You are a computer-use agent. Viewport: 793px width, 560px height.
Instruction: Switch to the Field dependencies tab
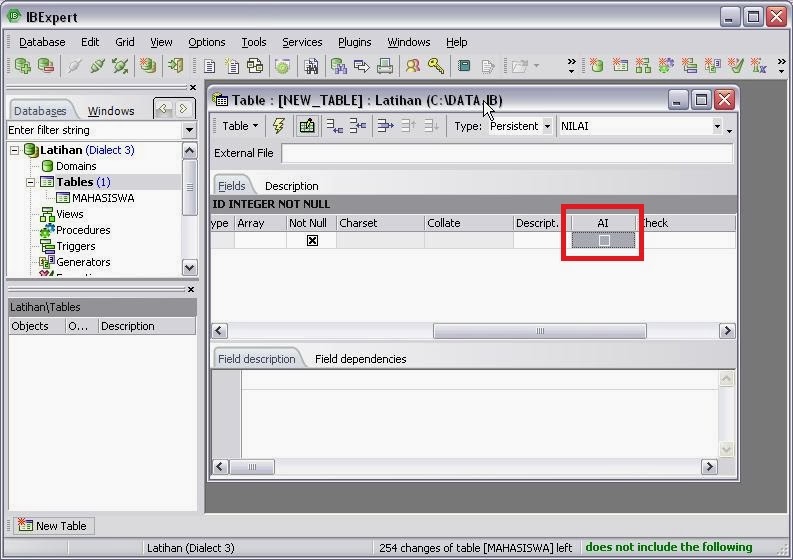[x=360, y=359]
